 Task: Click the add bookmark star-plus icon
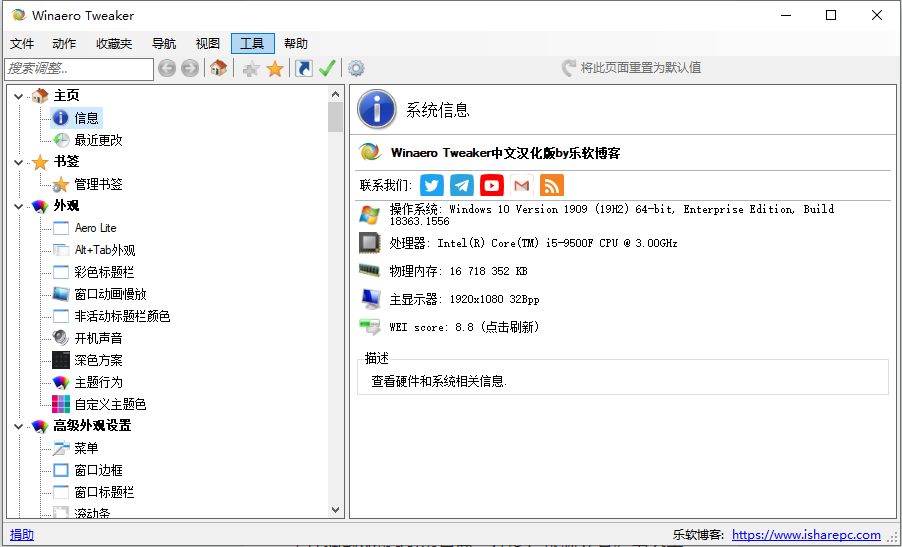(x=251, y=69)
